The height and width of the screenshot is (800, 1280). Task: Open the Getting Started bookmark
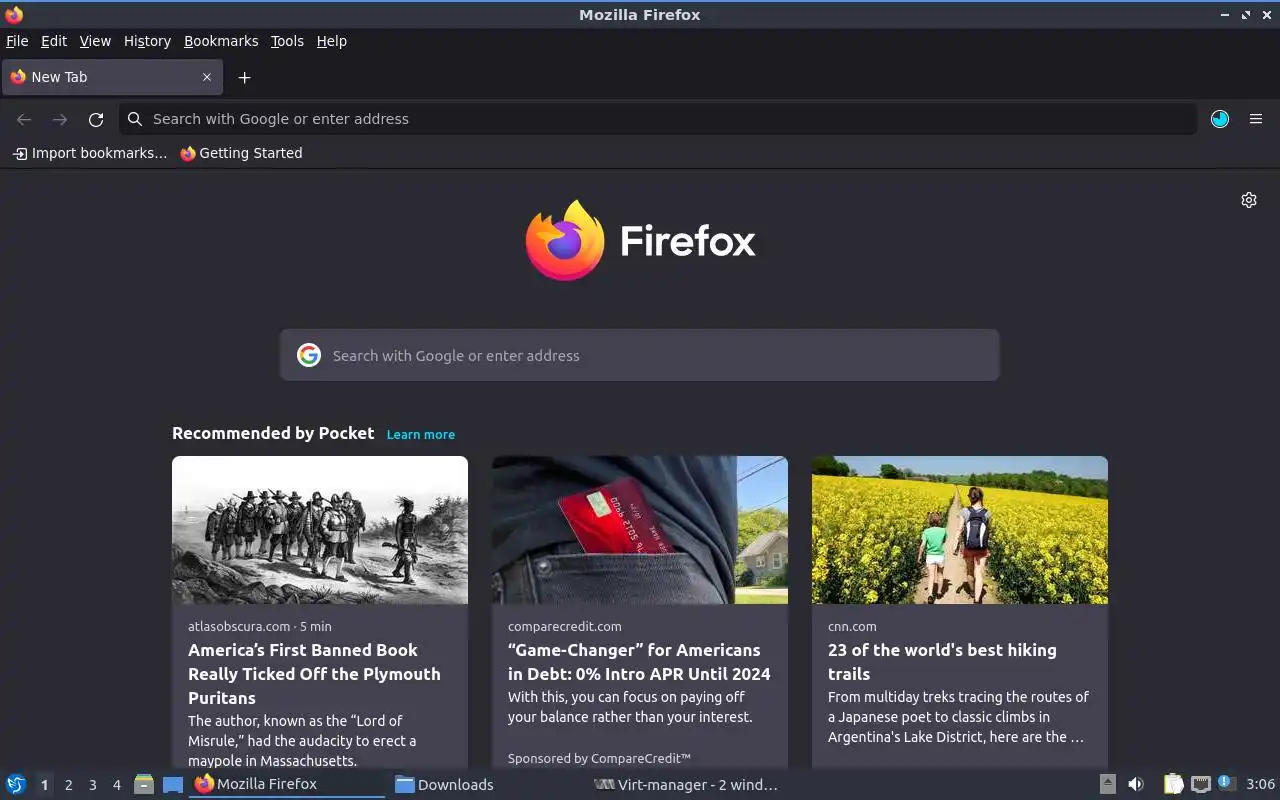[241, 153]
